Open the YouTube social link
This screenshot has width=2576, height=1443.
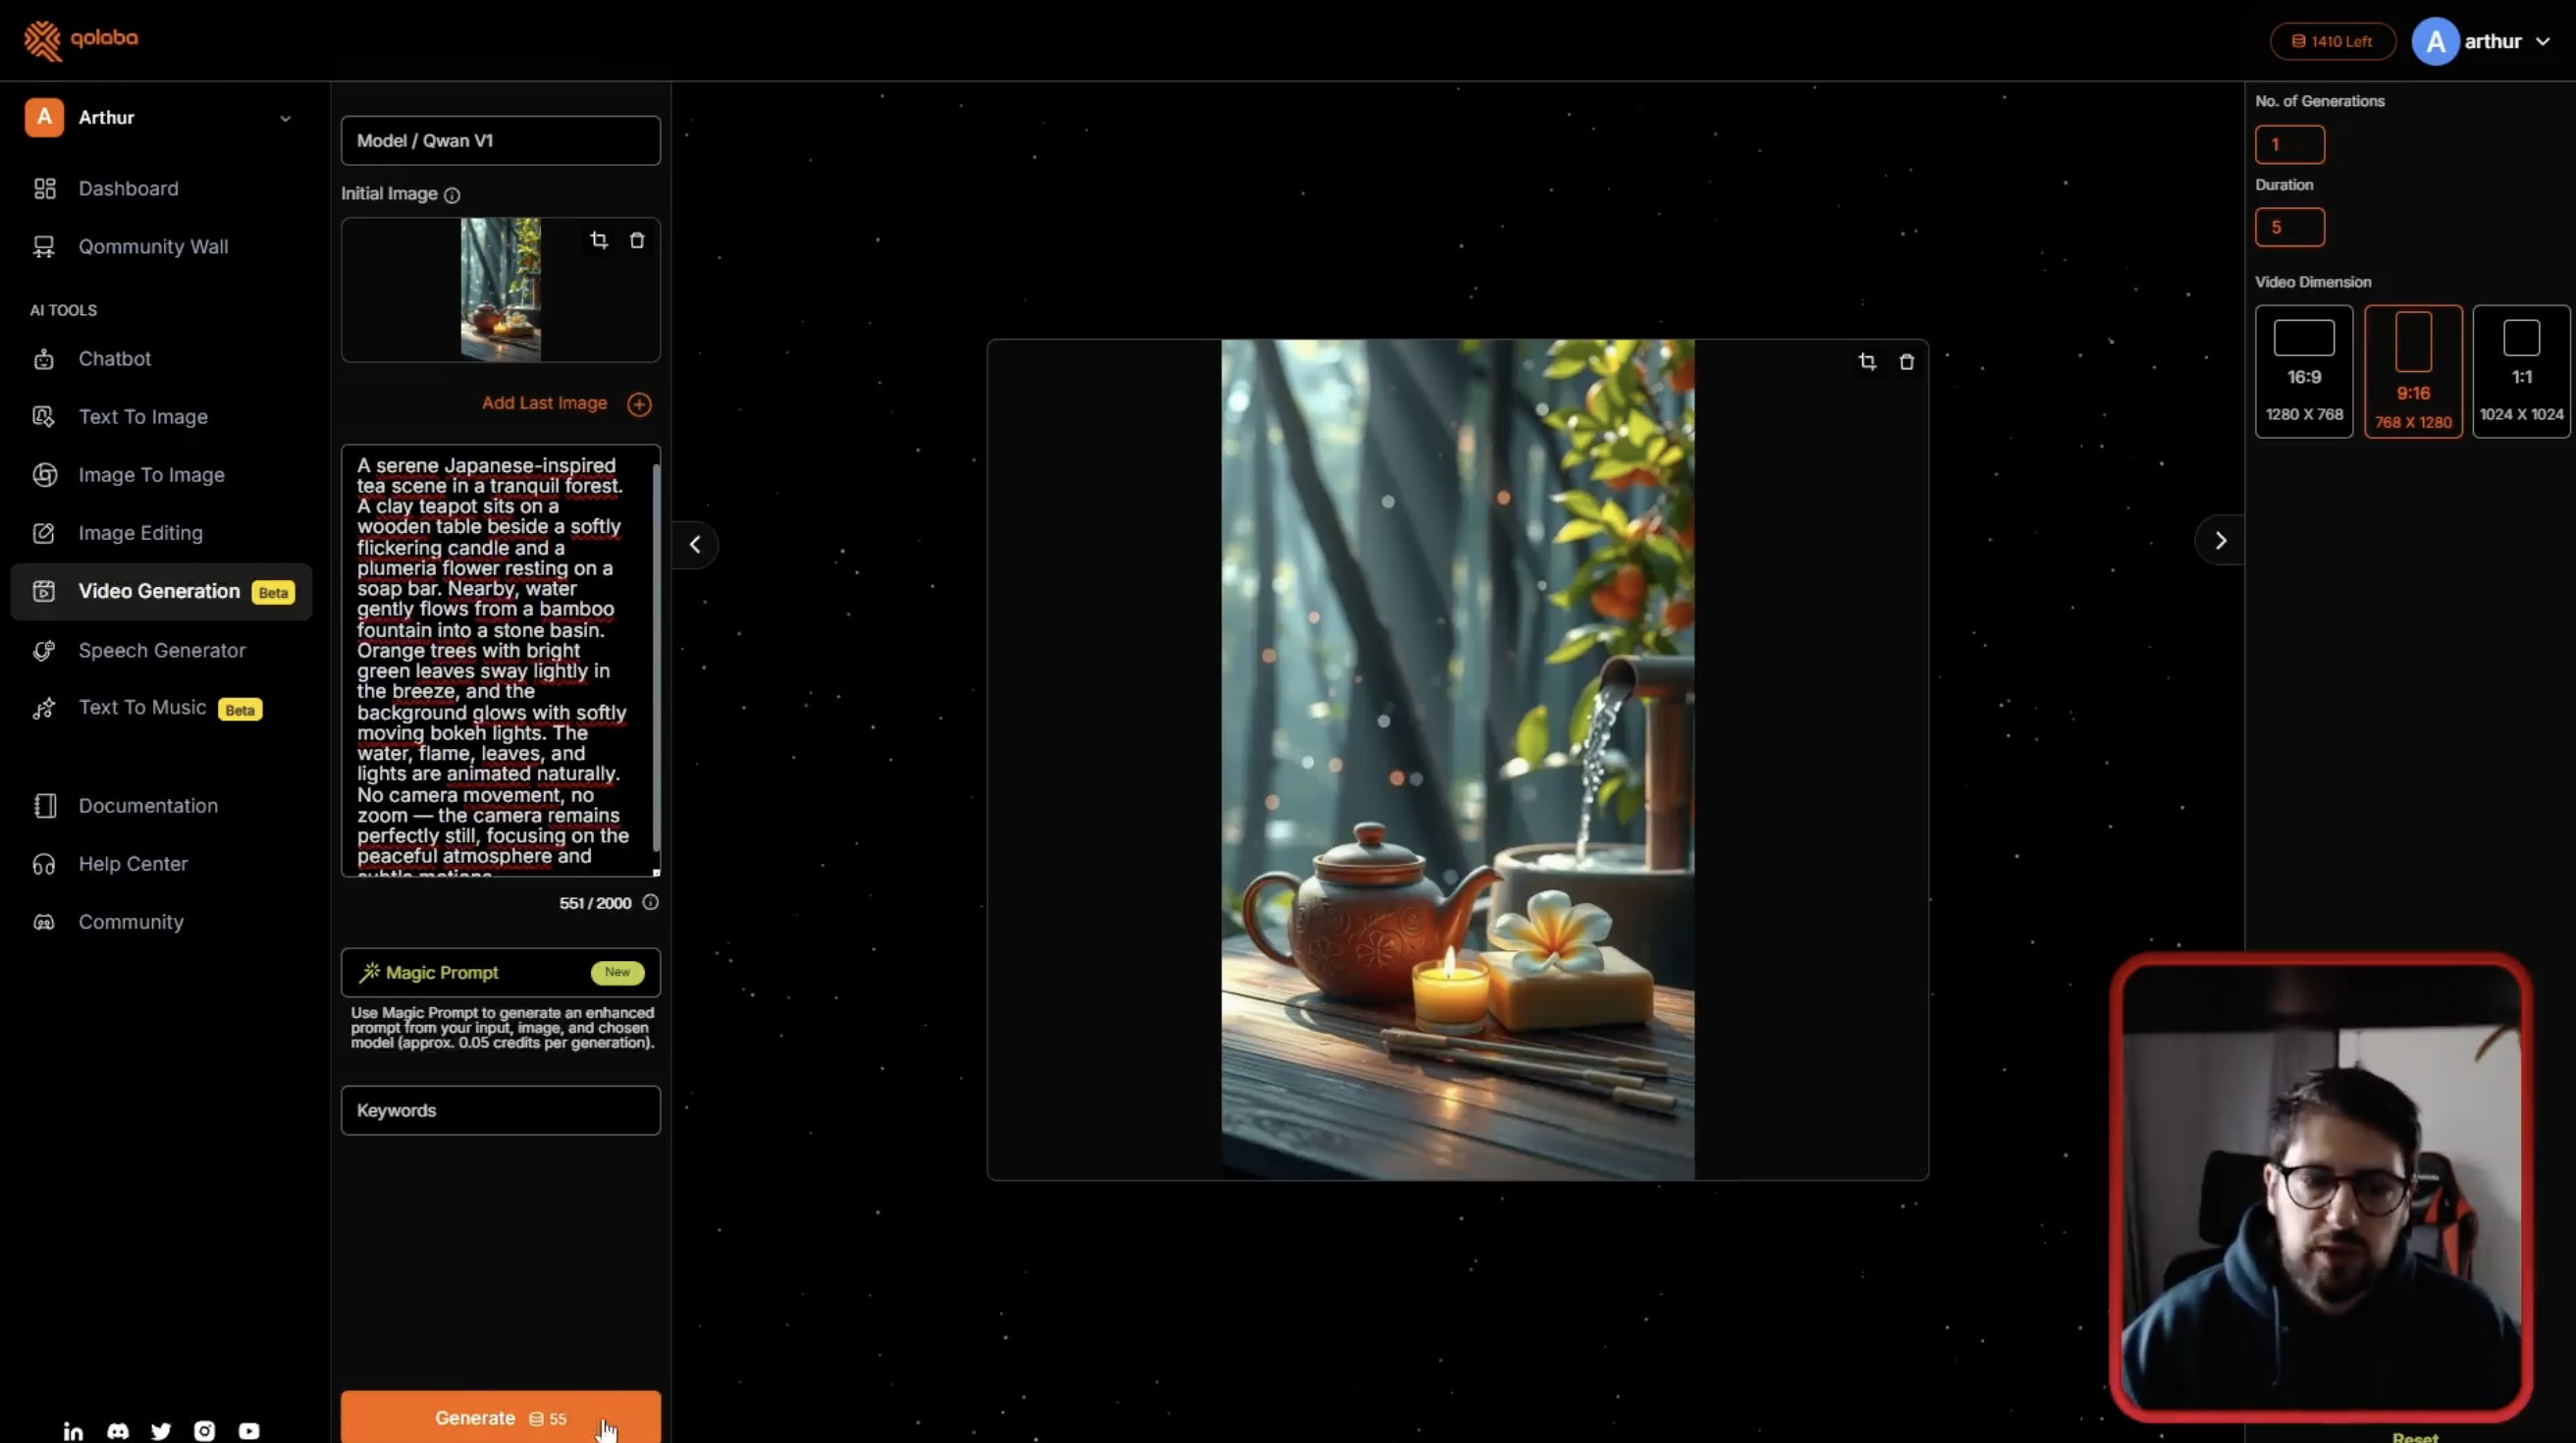pyautogui.click(x=249, y=1431)
